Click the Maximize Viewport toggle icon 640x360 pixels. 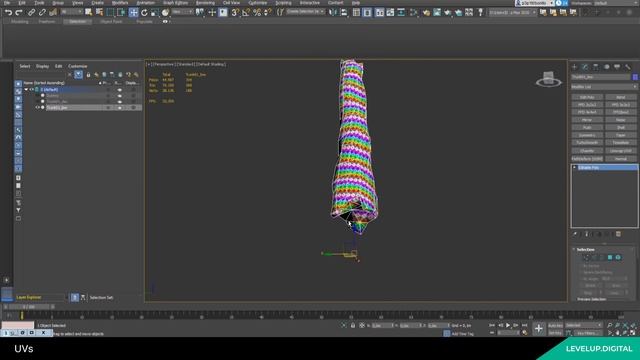coord(633,333)
